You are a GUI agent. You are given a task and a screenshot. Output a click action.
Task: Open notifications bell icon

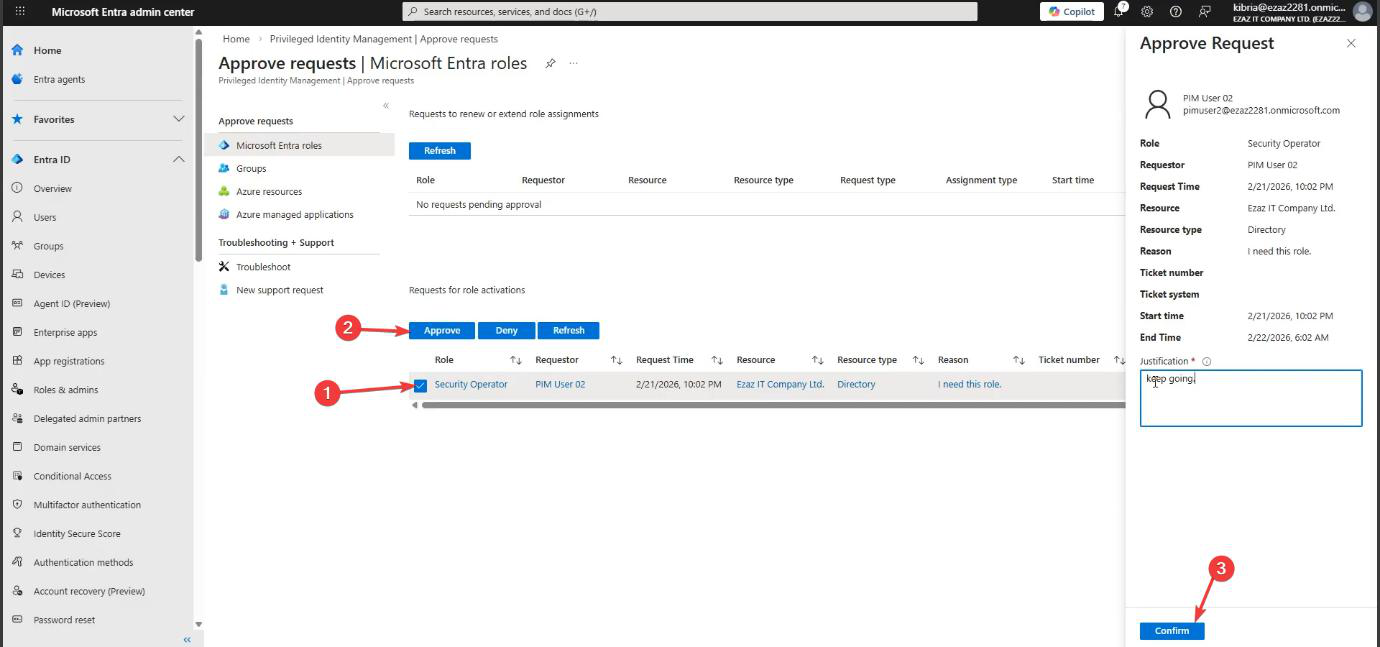point(1119,11)
